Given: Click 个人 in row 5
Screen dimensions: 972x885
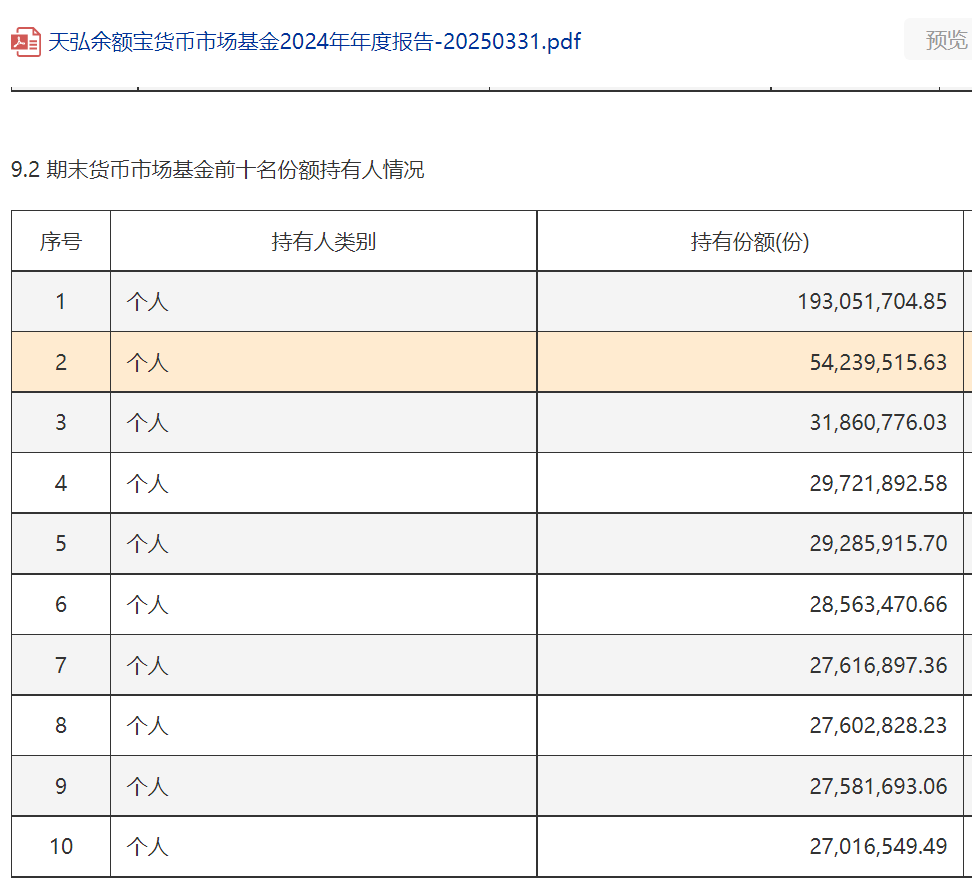Looking at the screenshot, I should pyautogui.click(x=148, y=544).
